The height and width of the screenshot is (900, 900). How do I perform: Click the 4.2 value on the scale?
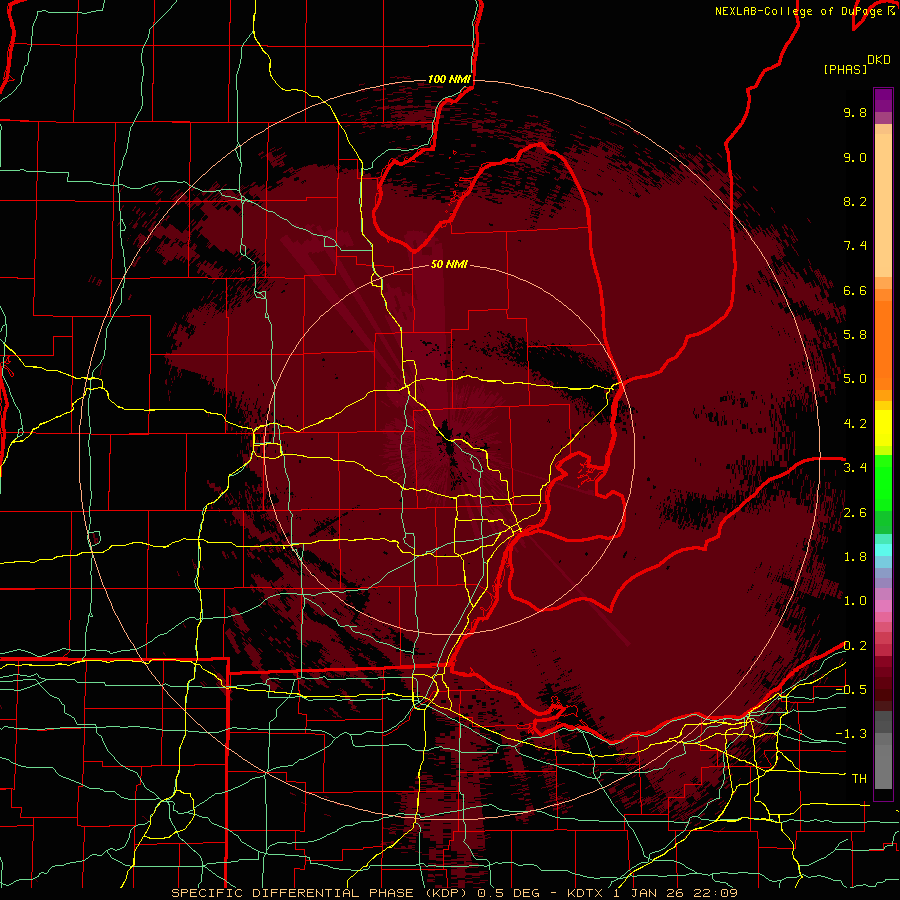[x=855, y=424]
